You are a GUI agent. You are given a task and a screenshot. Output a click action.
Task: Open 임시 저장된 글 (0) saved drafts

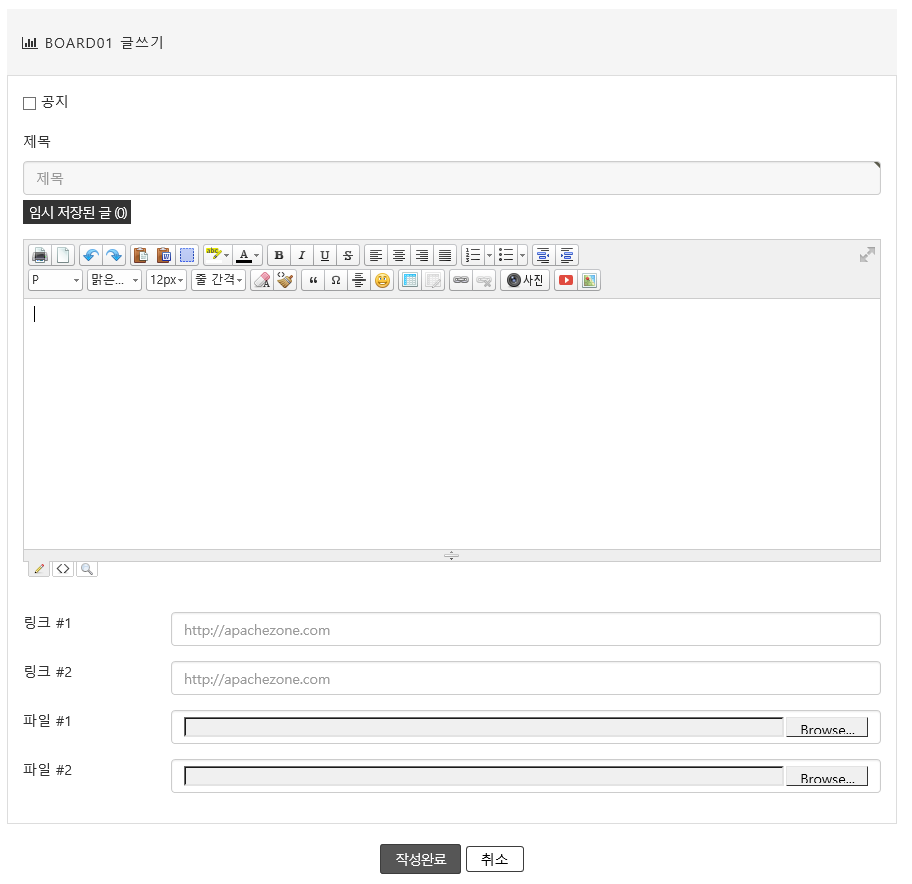click(x=77, y=212)
